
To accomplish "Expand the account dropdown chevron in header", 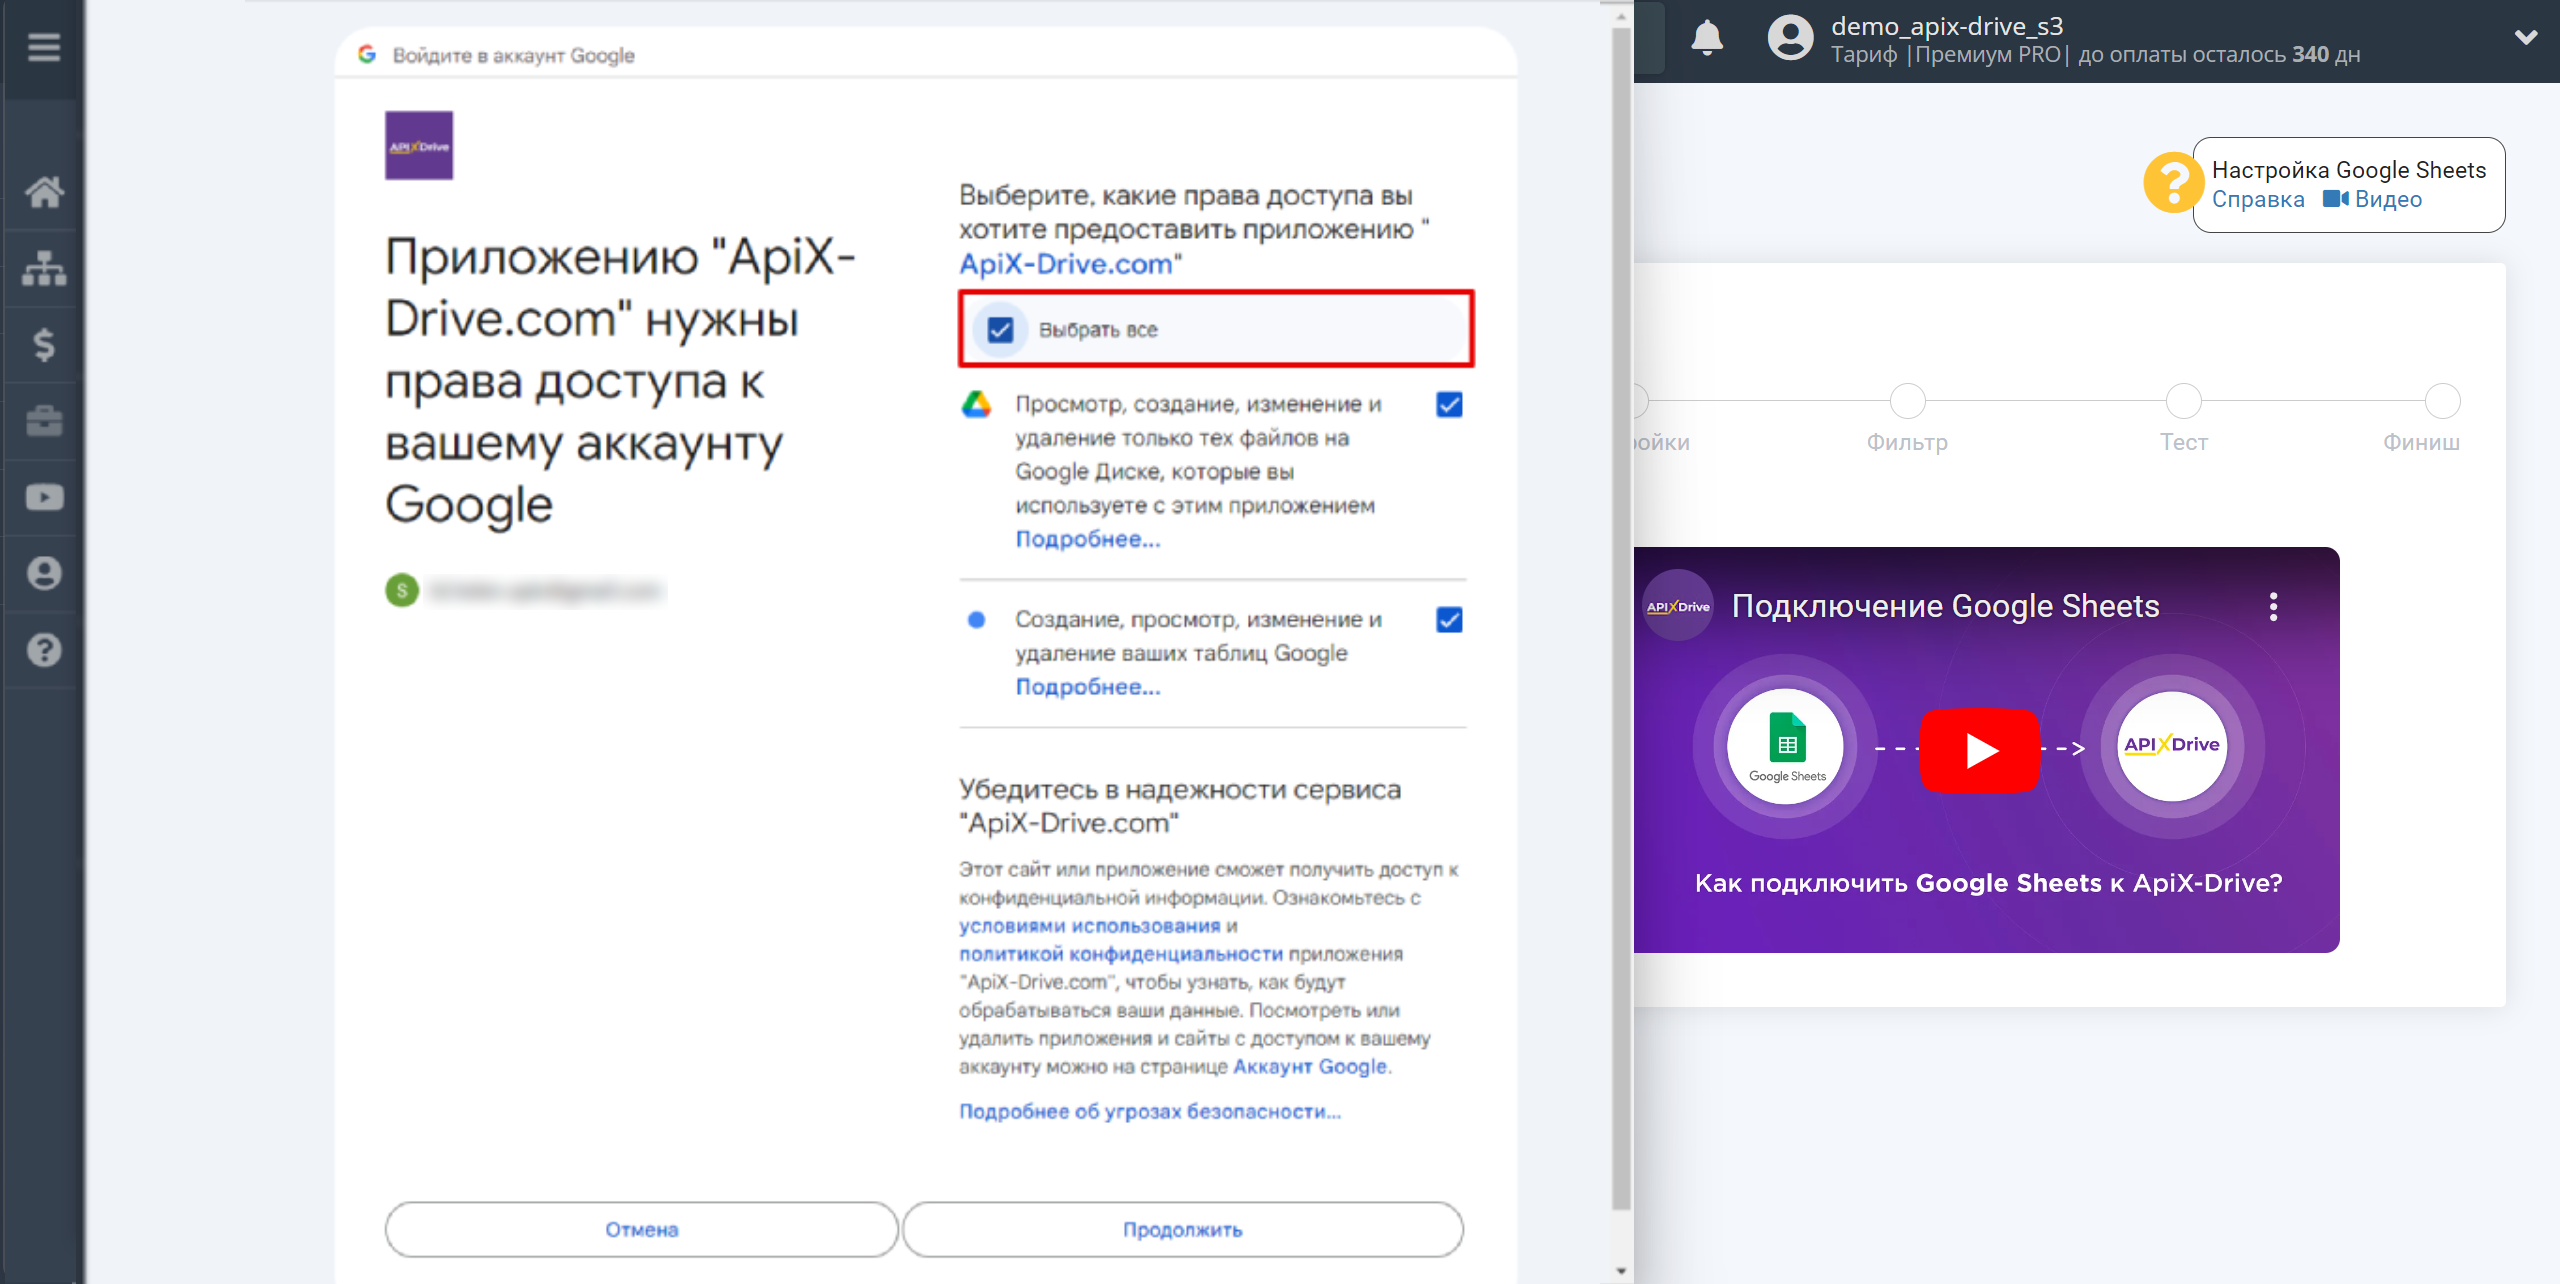I will pyautogui.click(x=2526, y=38).
